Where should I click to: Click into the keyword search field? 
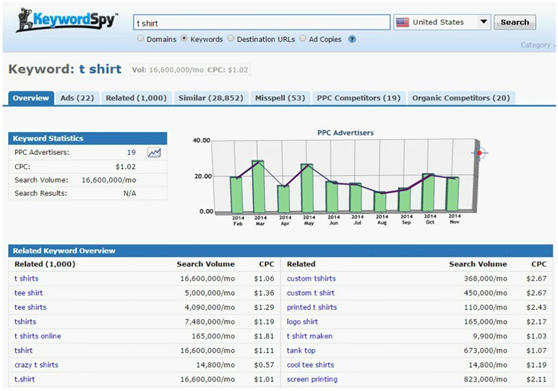click(262, 22)
